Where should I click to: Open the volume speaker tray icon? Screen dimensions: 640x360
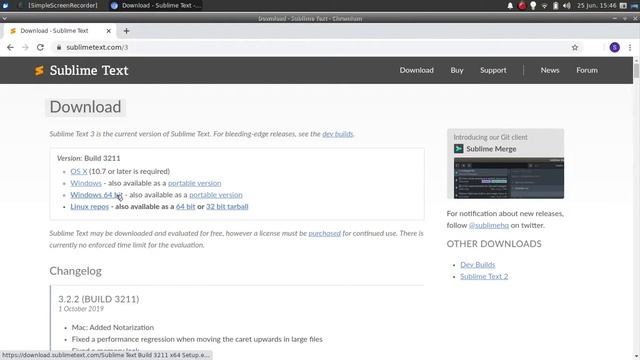(567, 6)
